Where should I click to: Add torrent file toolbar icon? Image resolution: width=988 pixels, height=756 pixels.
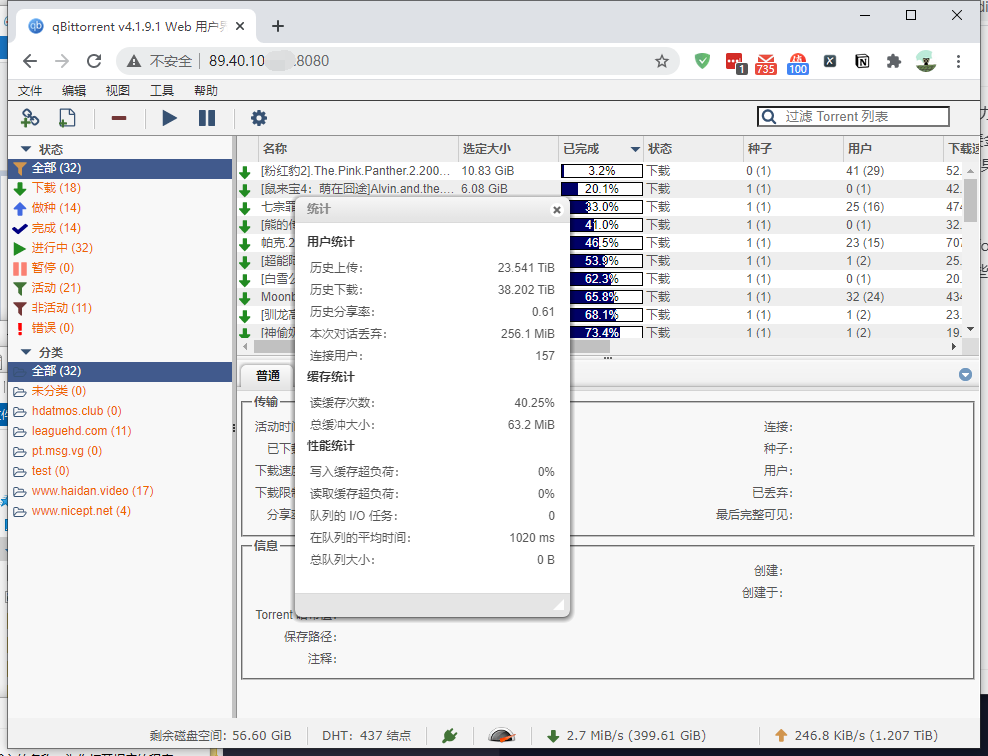click(x=67, y=118)
